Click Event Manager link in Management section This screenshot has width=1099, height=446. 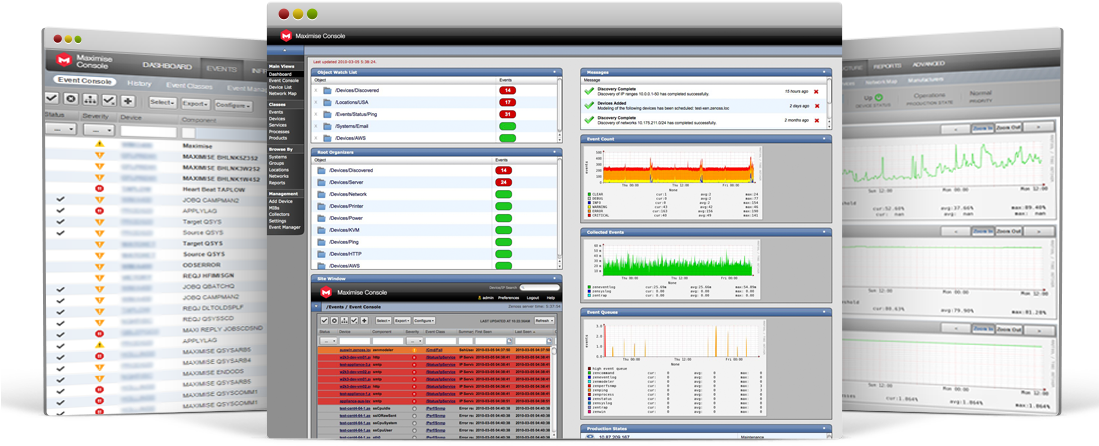[285, 227]
